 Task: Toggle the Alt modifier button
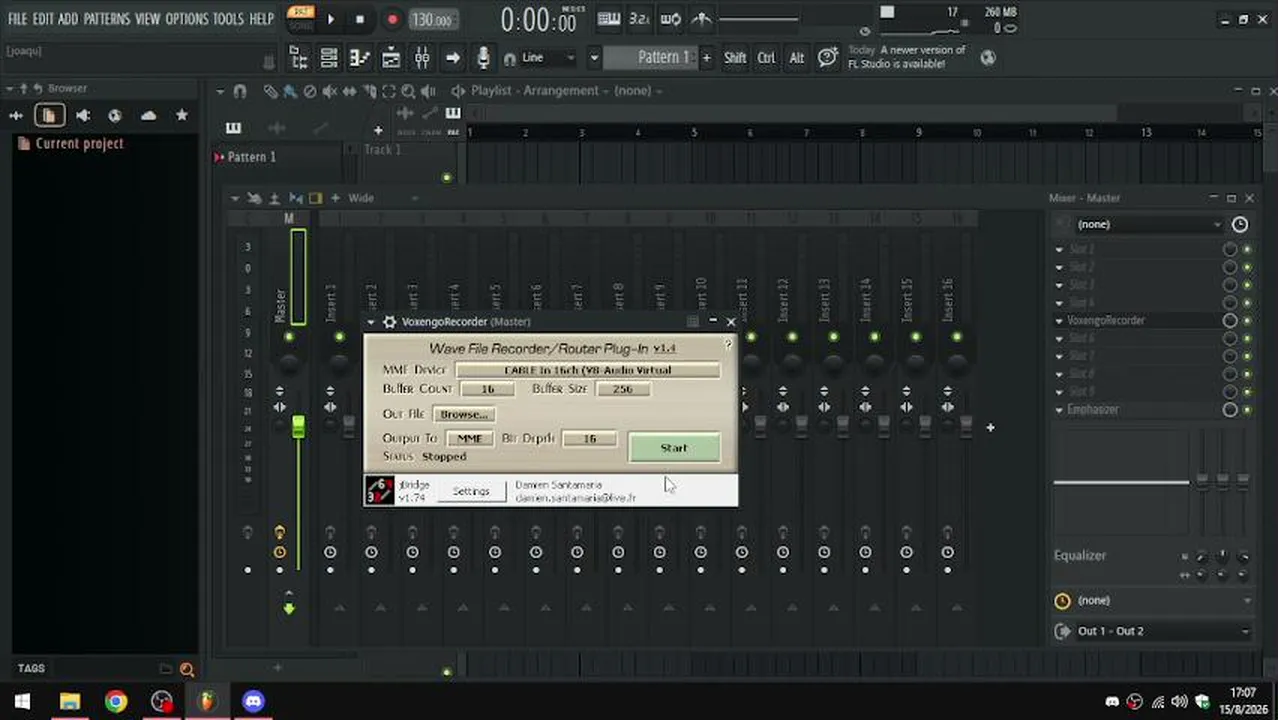797,58
